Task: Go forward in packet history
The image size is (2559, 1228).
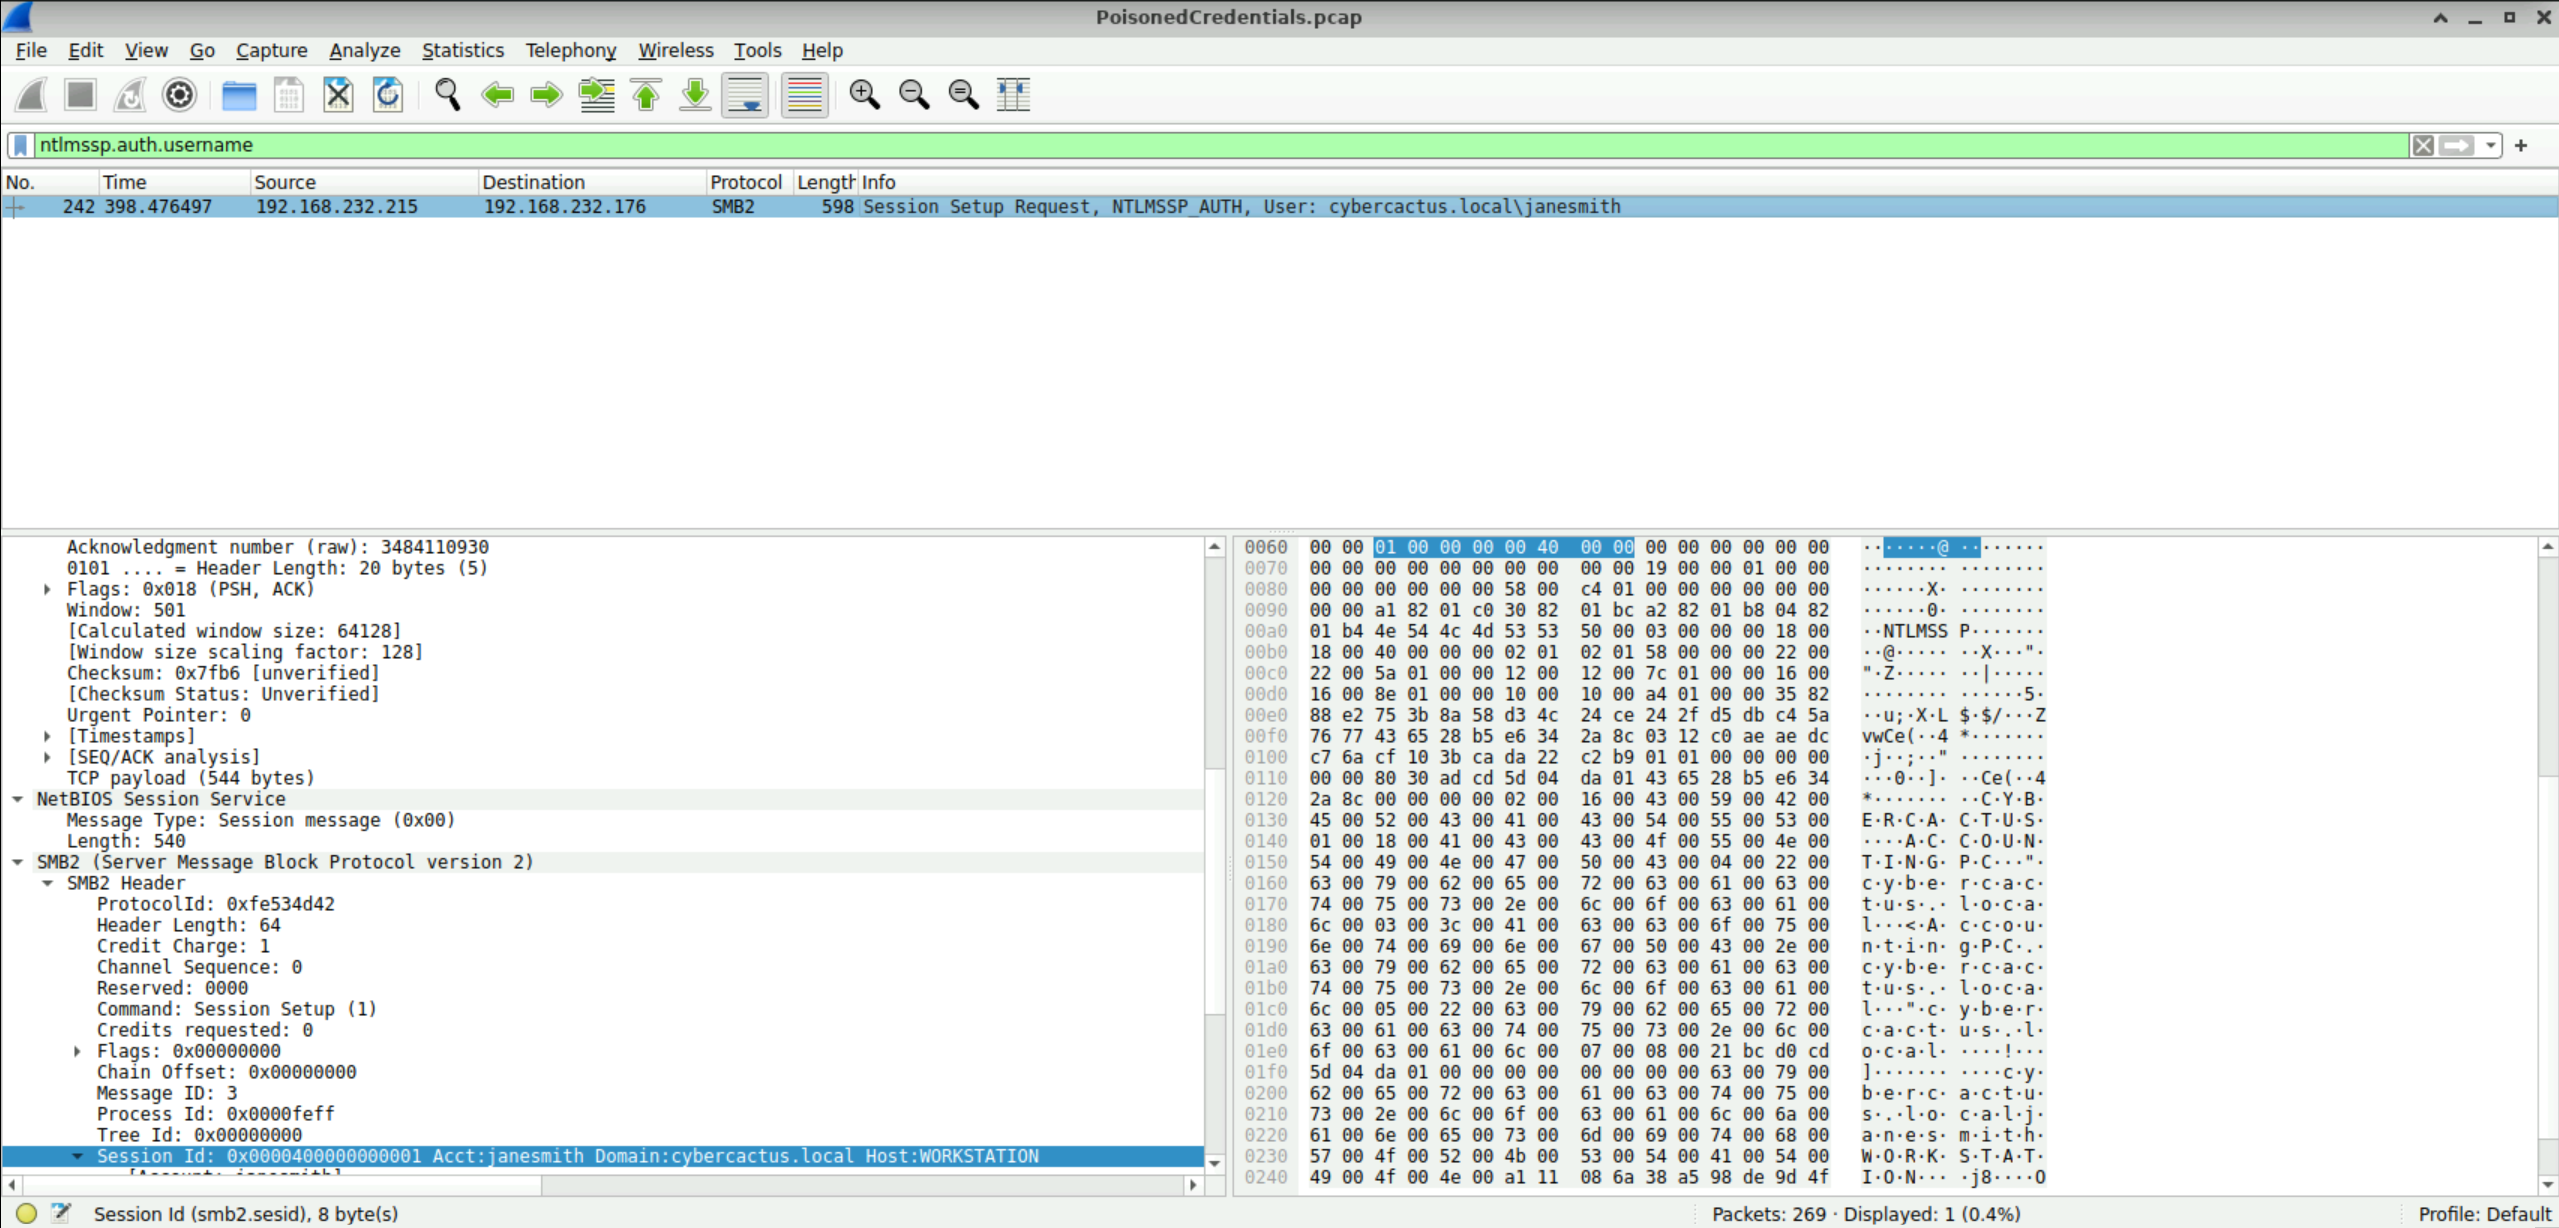Action: pos(546,95)
